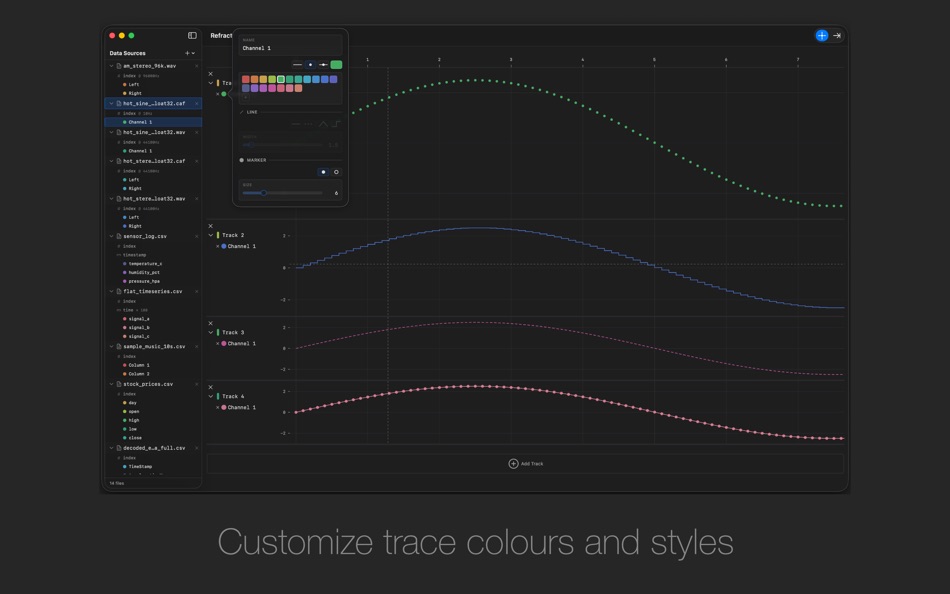Remove hot_sine_..loat32.caf from data sources

pyautogui.click(x=196, y=104)
